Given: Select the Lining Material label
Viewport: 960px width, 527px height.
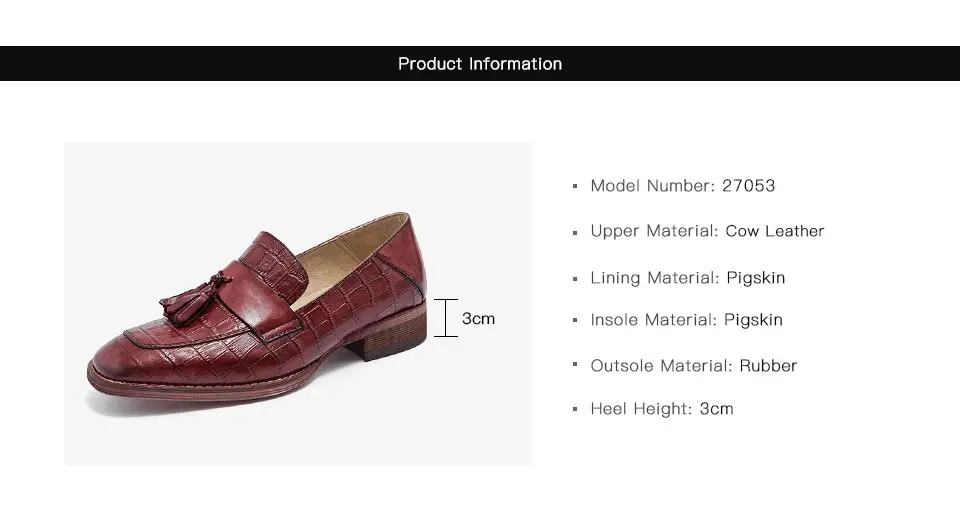Looking at the screenshot, I should (654, 278).
